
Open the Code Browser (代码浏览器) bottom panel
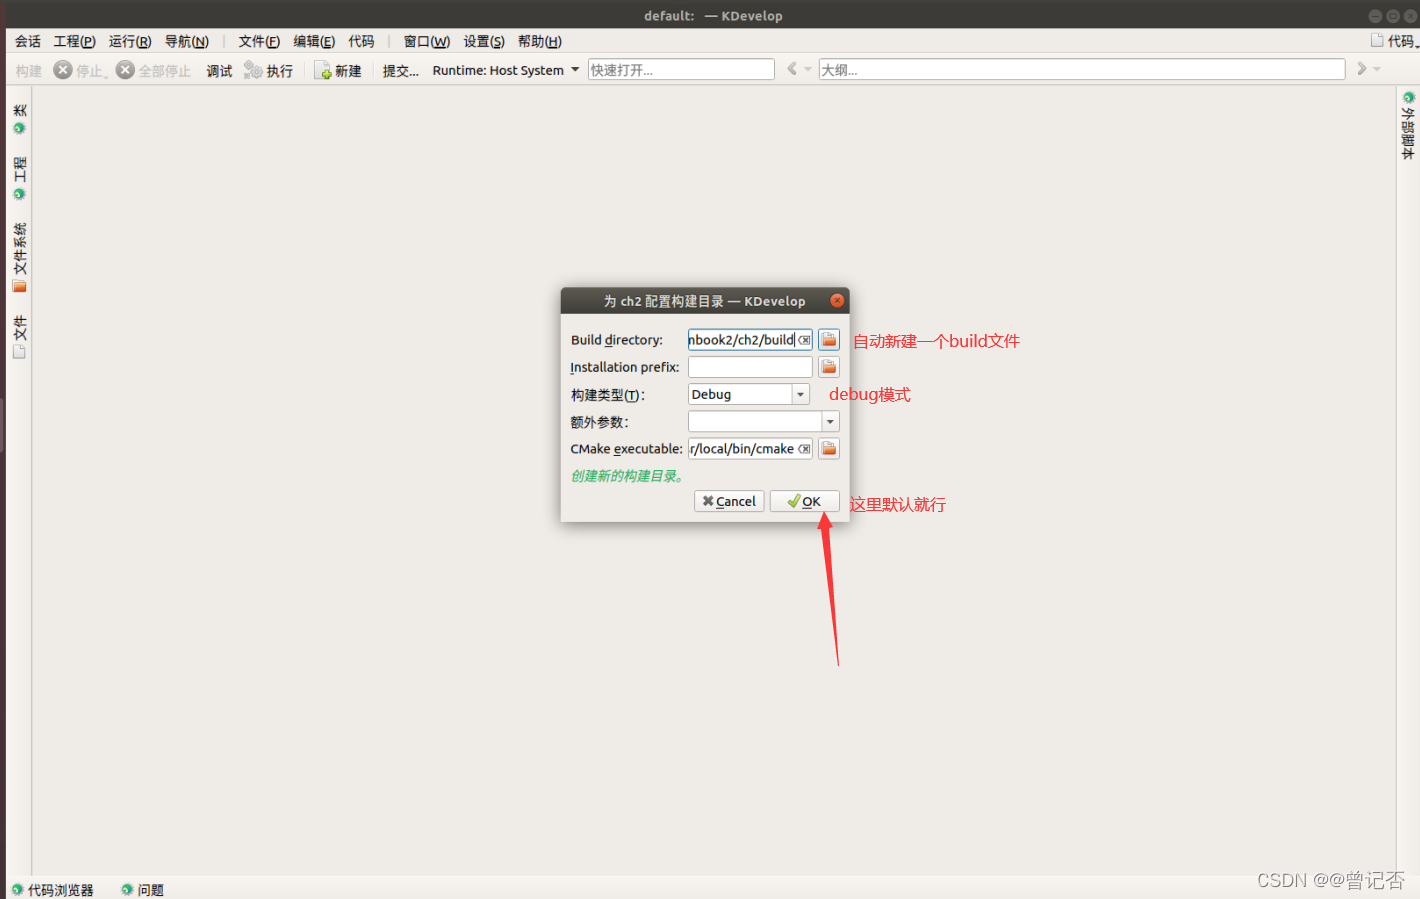tap(52, 889)
